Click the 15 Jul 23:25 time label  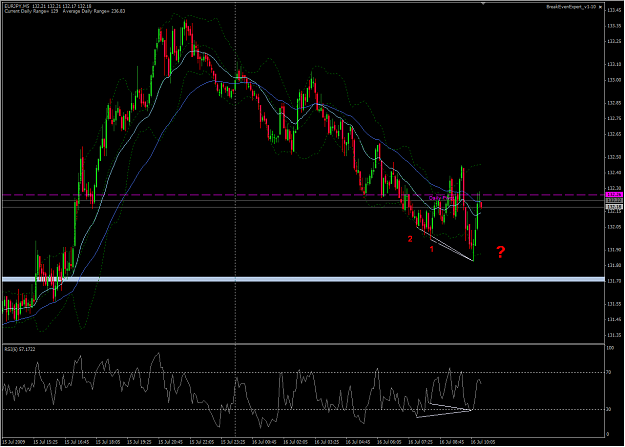pos(233,442)
